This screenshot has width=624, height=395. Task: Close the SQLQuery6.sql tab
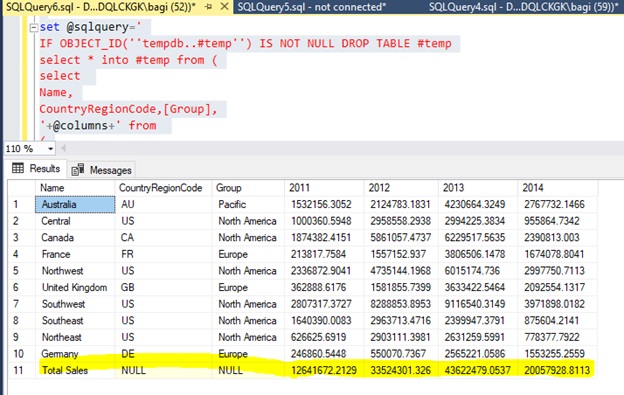pyautogui.click(x=224, y=7)
